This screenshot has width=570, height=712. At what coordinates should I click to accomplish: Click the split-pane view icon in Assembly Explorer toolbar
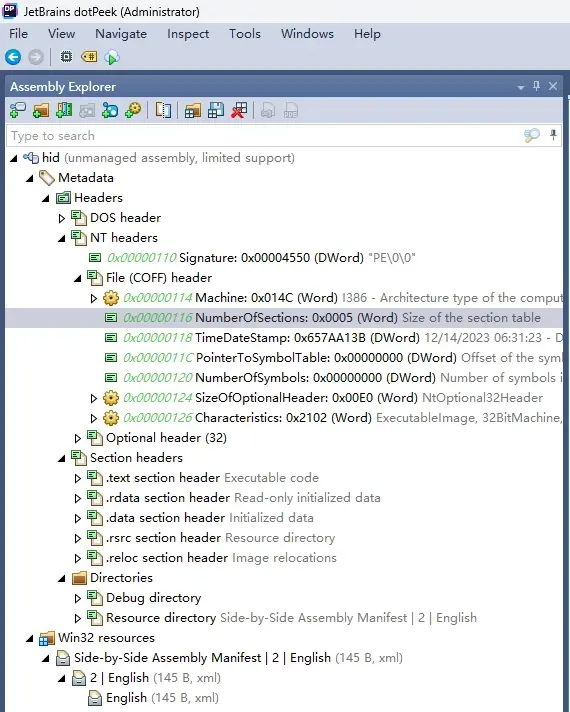click(x=163, y=110)
